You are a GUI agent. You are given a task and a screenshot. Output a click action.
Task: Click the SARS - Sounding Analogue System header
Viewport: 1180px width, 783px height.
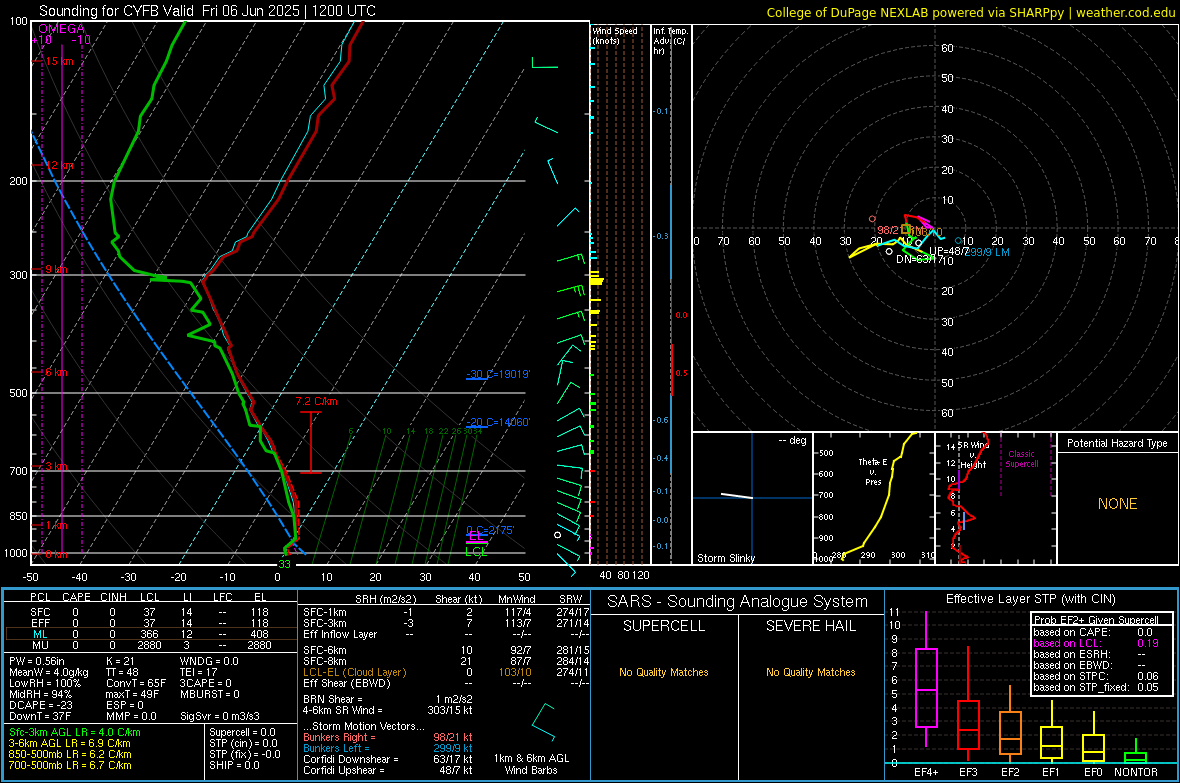737,602
